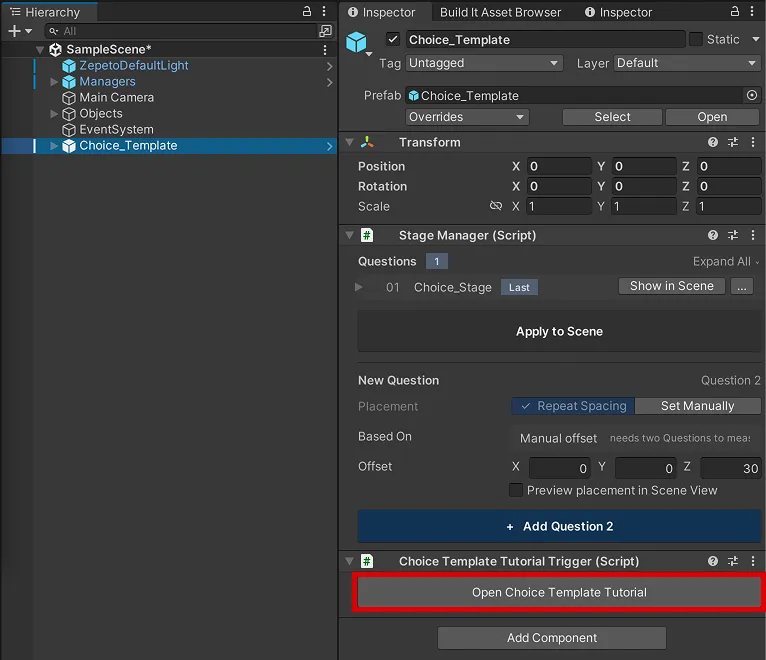Viewport: 766px width, 660px height.
Task: Collapse Stage Manager script component
Action: (x=349, y=235)
